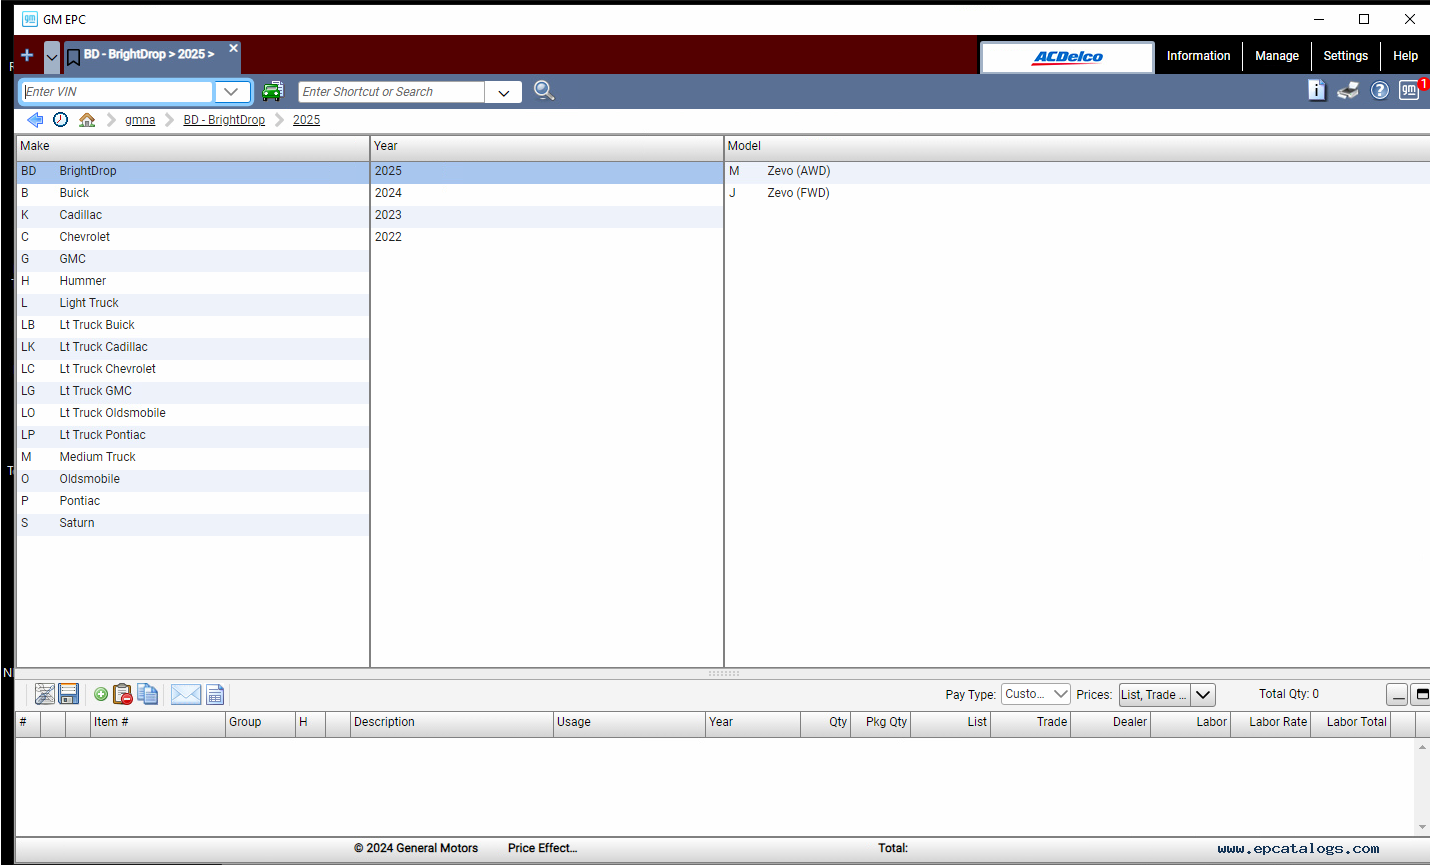Open the Settings menu
The image size is (1430, 865).
(1345, 56)
